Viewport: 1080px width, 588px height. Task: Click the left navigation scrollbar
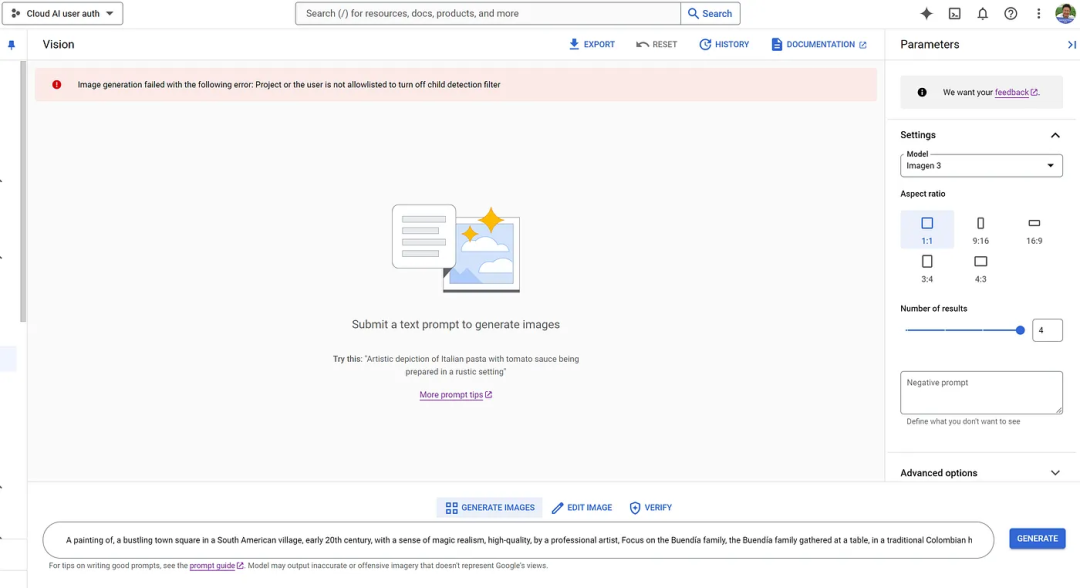[x=23, y=191]
